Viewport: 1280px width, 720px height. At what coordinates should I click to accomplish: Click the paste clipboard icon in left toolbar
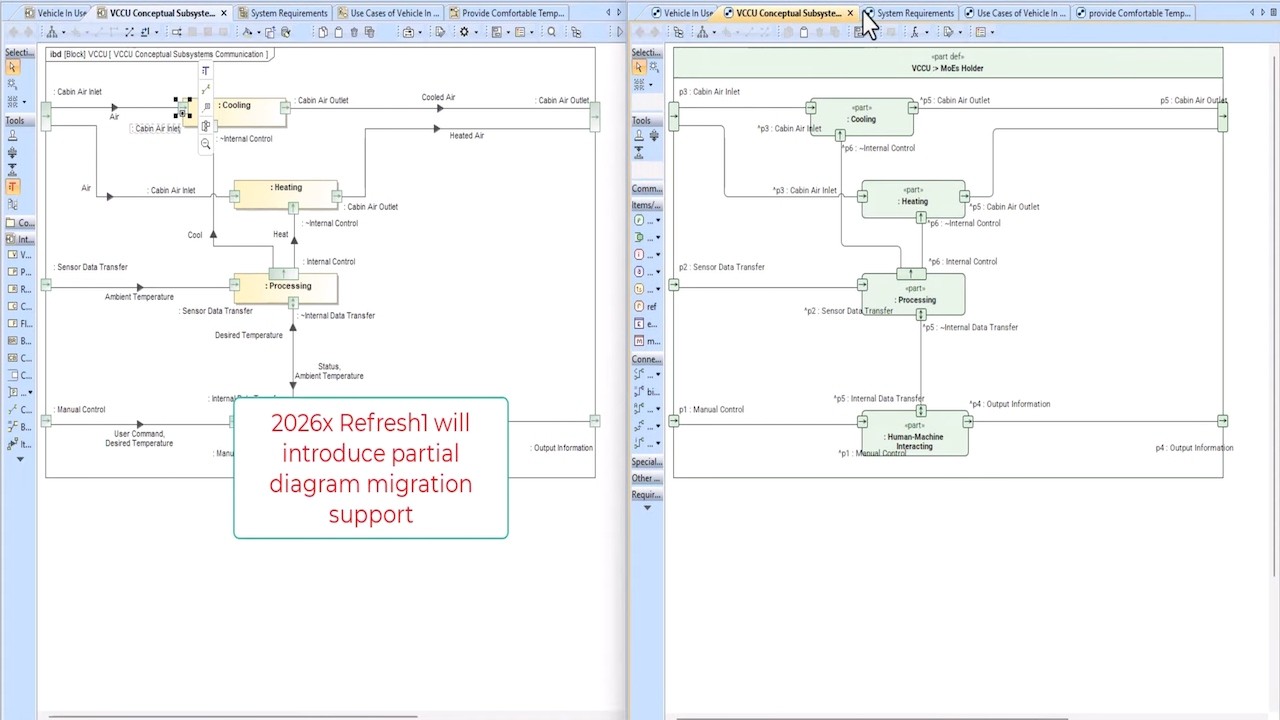[338, 32]
